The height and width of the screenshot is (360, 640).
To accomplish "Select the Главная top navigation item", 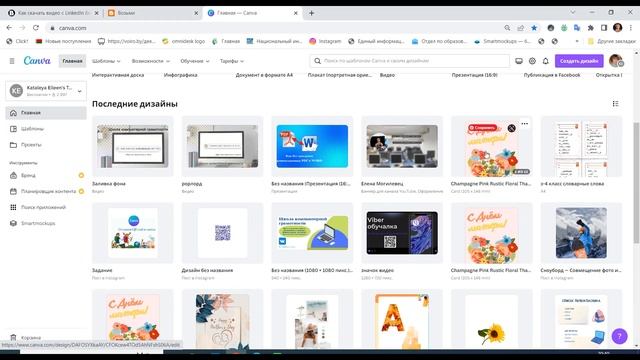I will [72, 61].
